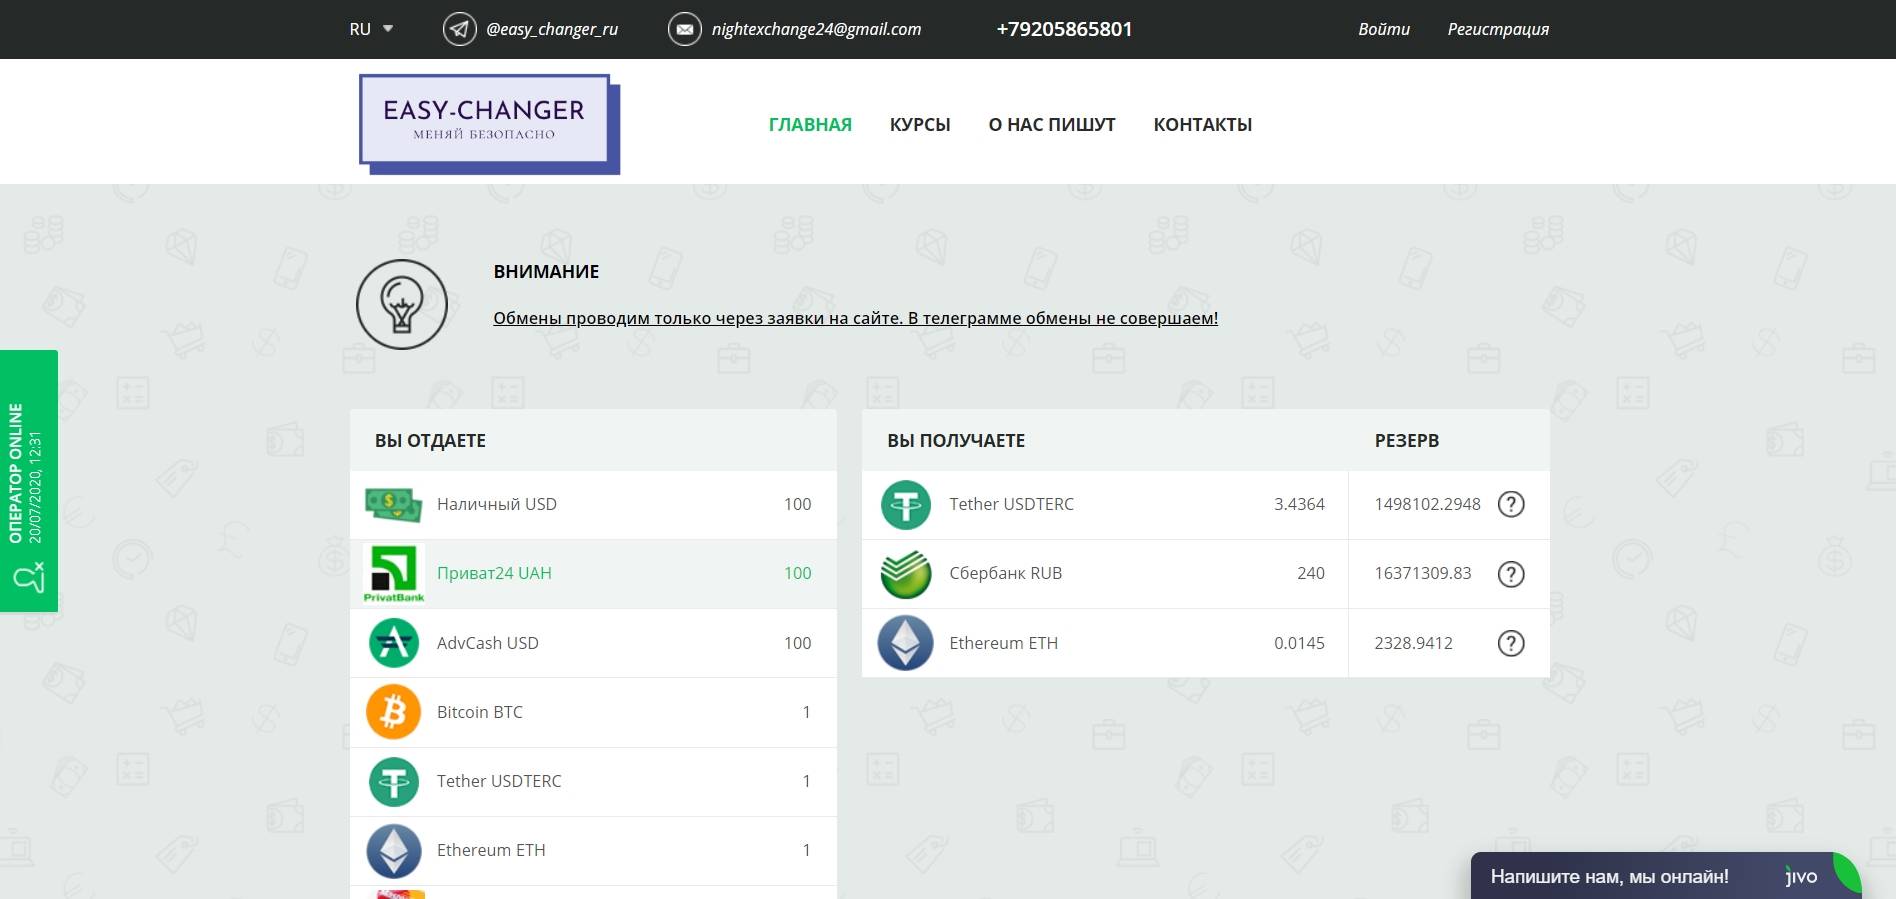
Task: Select Tether USDTERC in the give list
Action: point(593,781)
